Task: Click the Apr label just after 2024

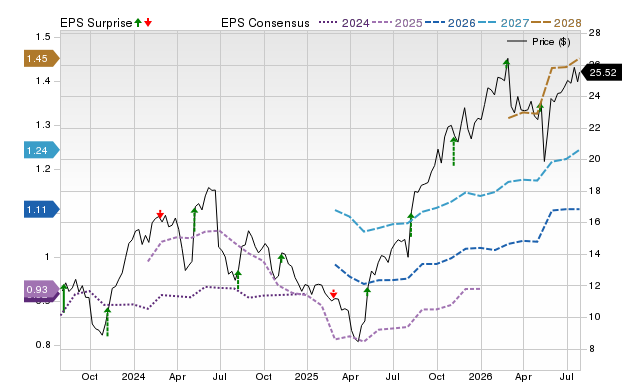Action: click(x=177, y=376)
